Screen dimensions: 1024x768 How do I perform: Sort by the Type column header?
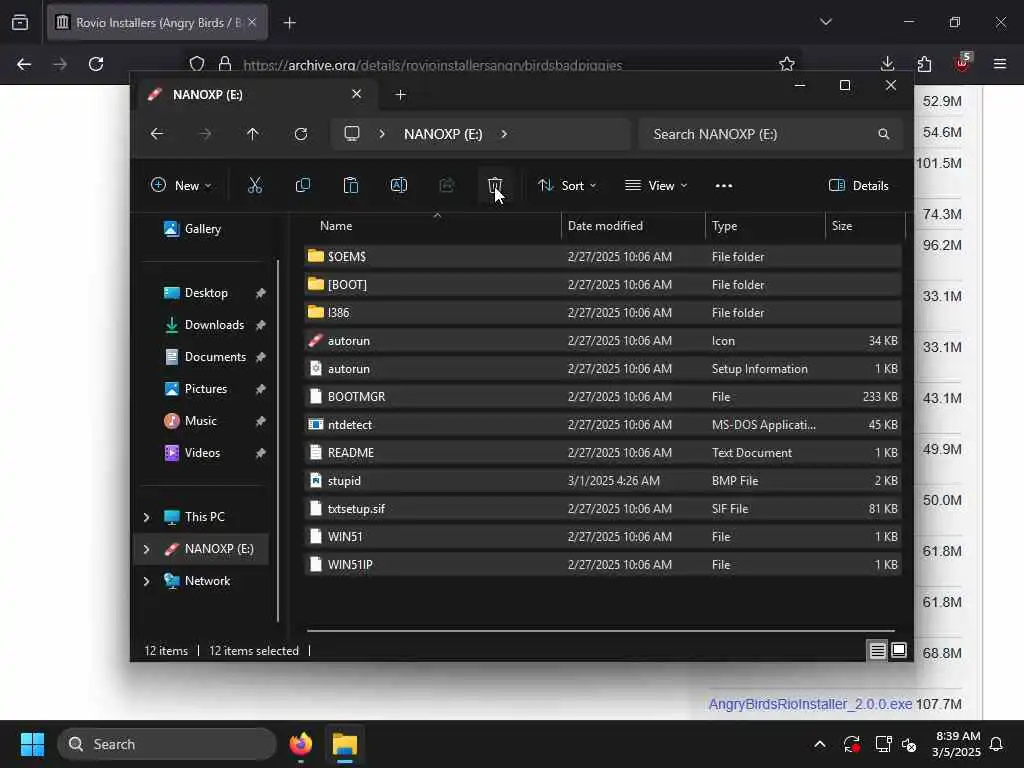point(765,225)
